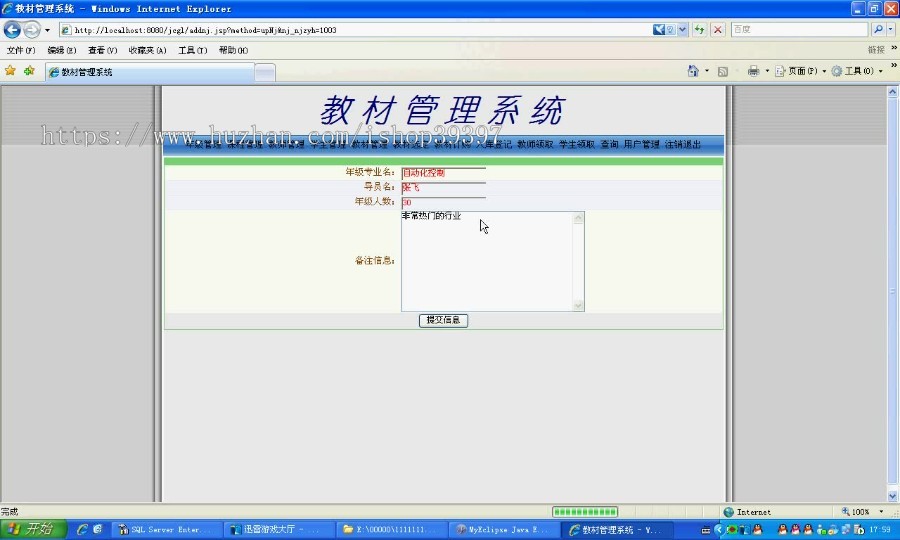Click page scrollbar down arrow
The height and width of the screenshot is (540, 900).
[x=893, y=496]
